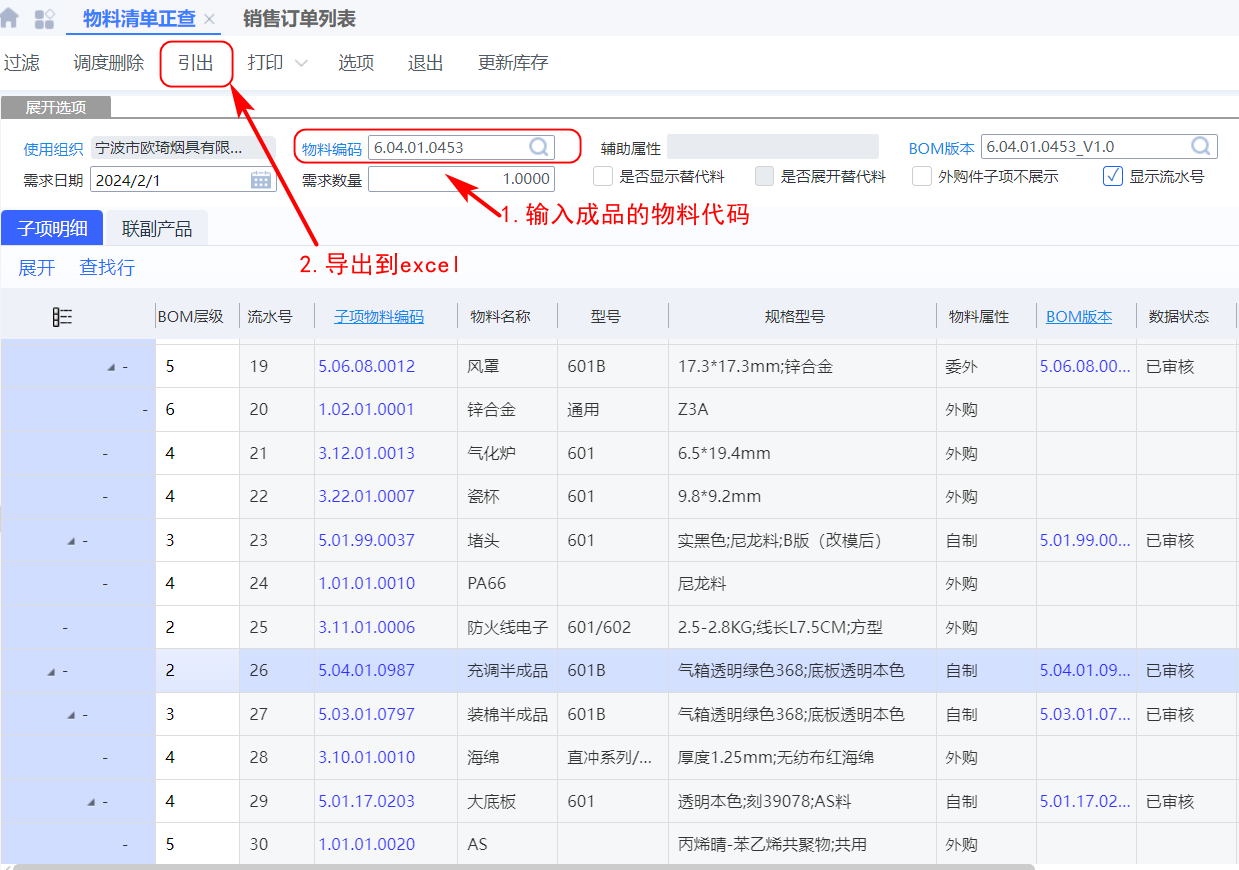Switch to 销售订单列表 tab
The width and height of the screenshot is (1239, 870).
tap(299, 19)
